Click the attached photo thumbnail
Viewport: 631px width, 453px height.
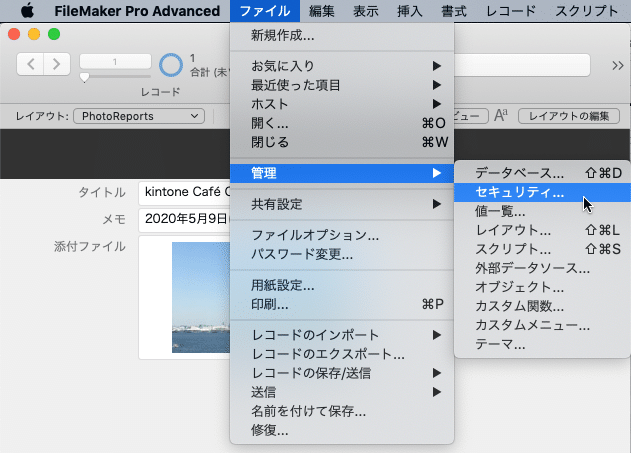click(x=201, y=297)
